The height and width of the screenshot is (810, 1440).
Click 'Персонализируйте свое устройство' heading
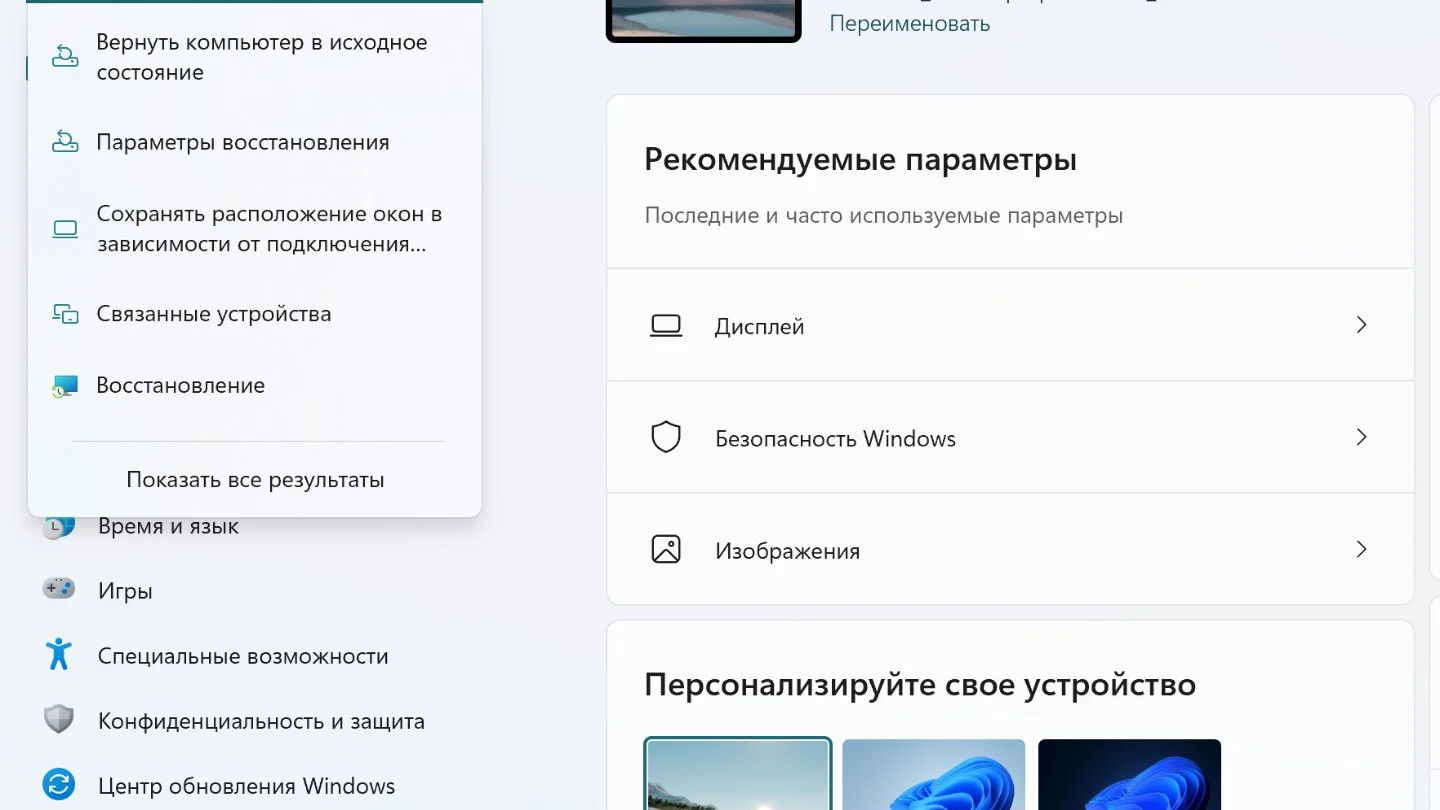[x=920, y=685]
